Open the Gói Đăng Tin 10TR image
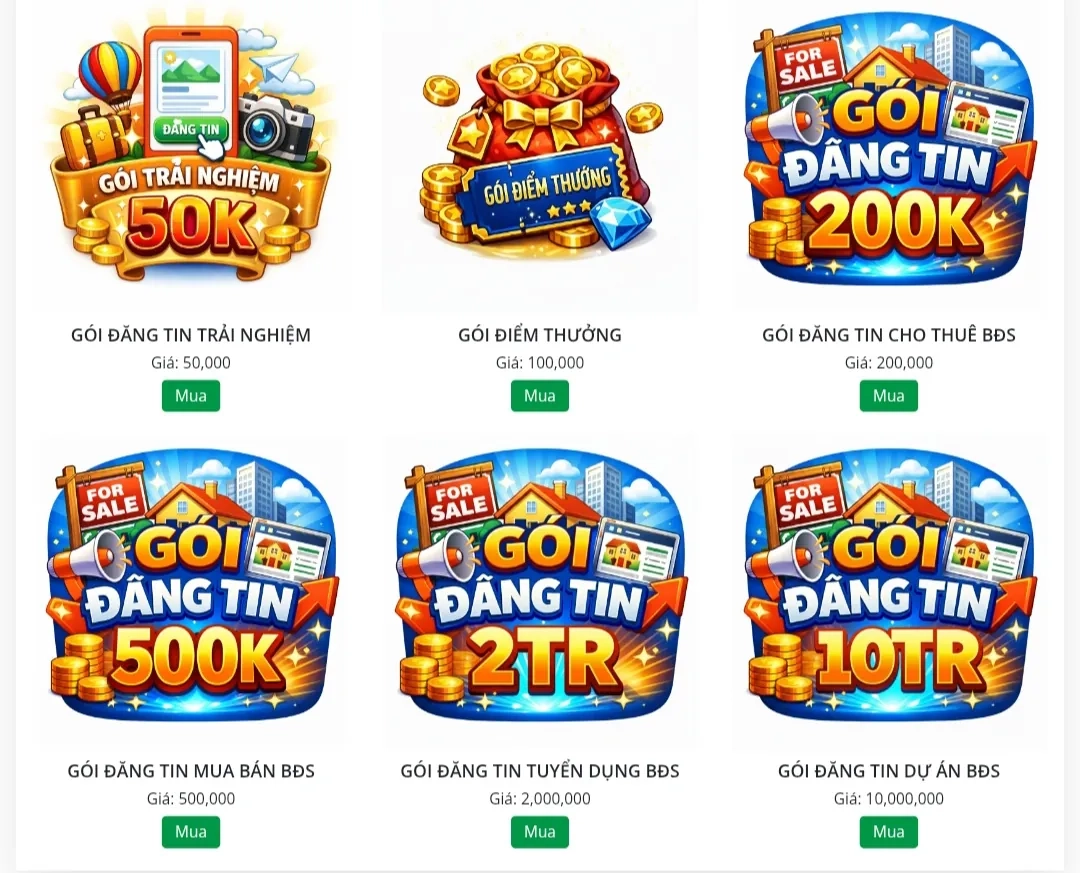Screen dimensions: 1080x873 coord(889,591)
